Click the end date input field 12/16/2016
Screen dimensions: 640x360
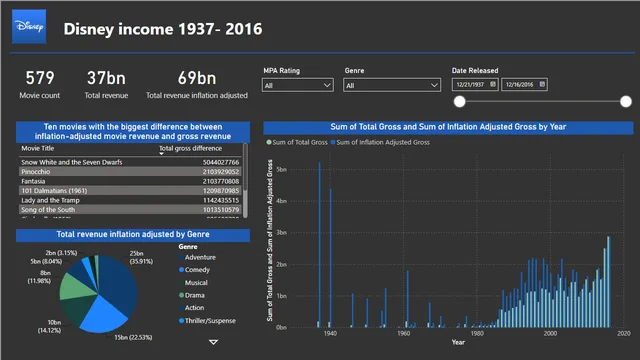coord(524,84)
